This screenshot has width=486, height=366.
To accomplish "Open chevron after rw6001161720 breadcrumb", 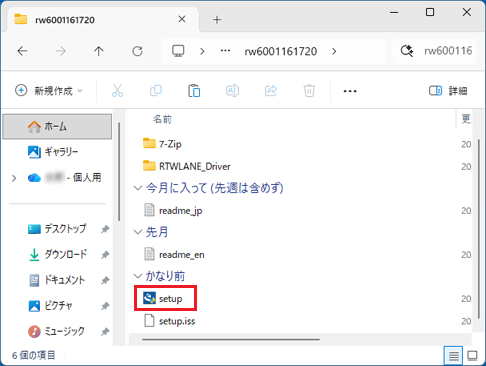I will point(334,51).
